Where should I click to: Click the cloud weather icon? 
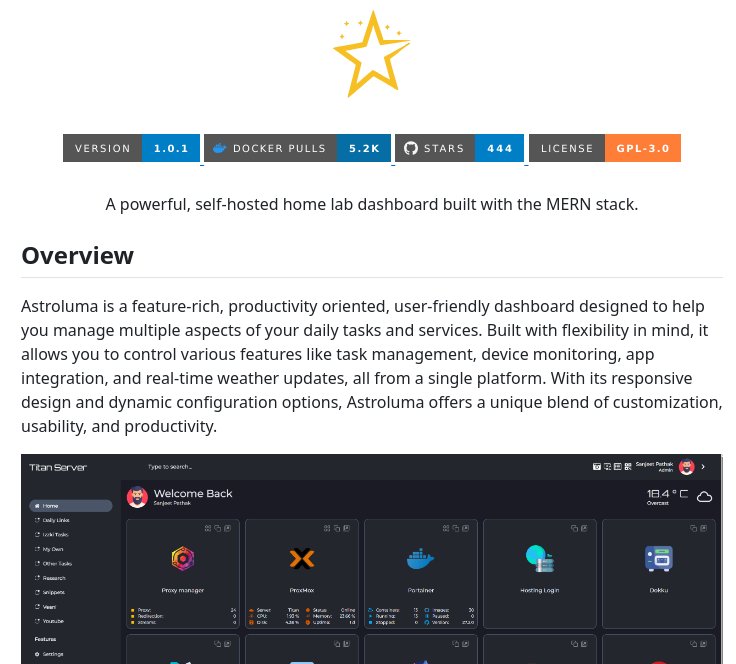click(704, 497)
